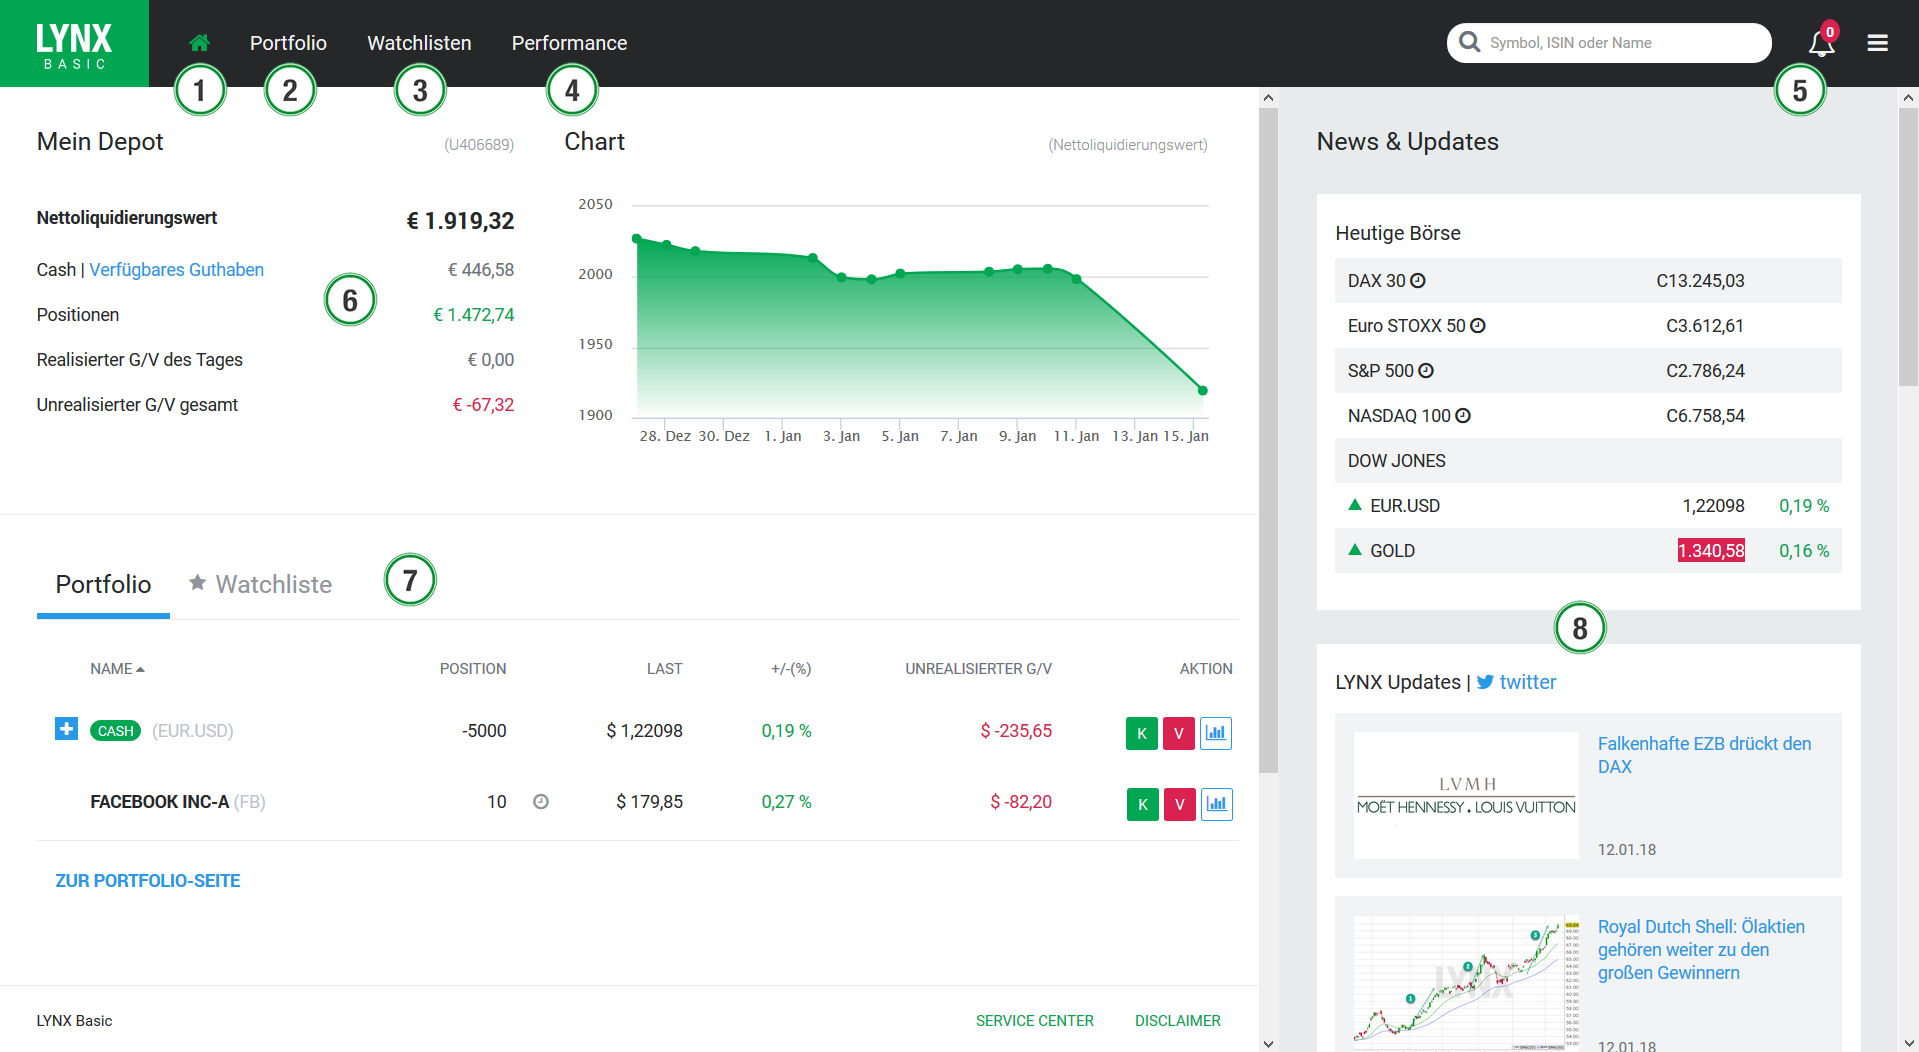1919x1052 pixels.
Task: Click the EUR.USD rate 1,22098 in news panel
Action: (1714, 506)
